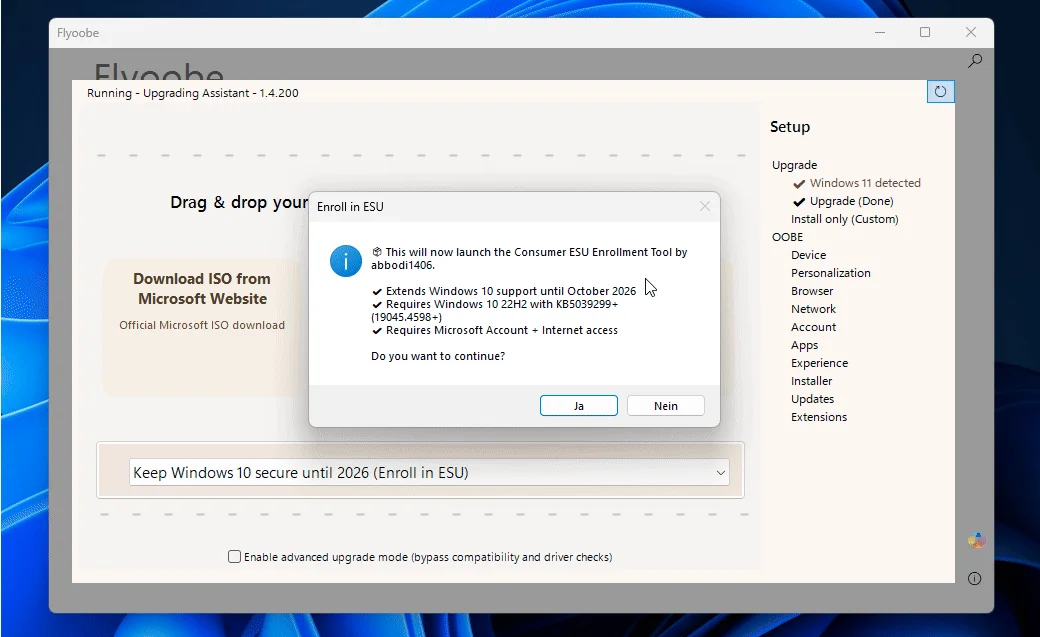
Task: Click the blue information icon in dialog
Action: click(346, 261)
